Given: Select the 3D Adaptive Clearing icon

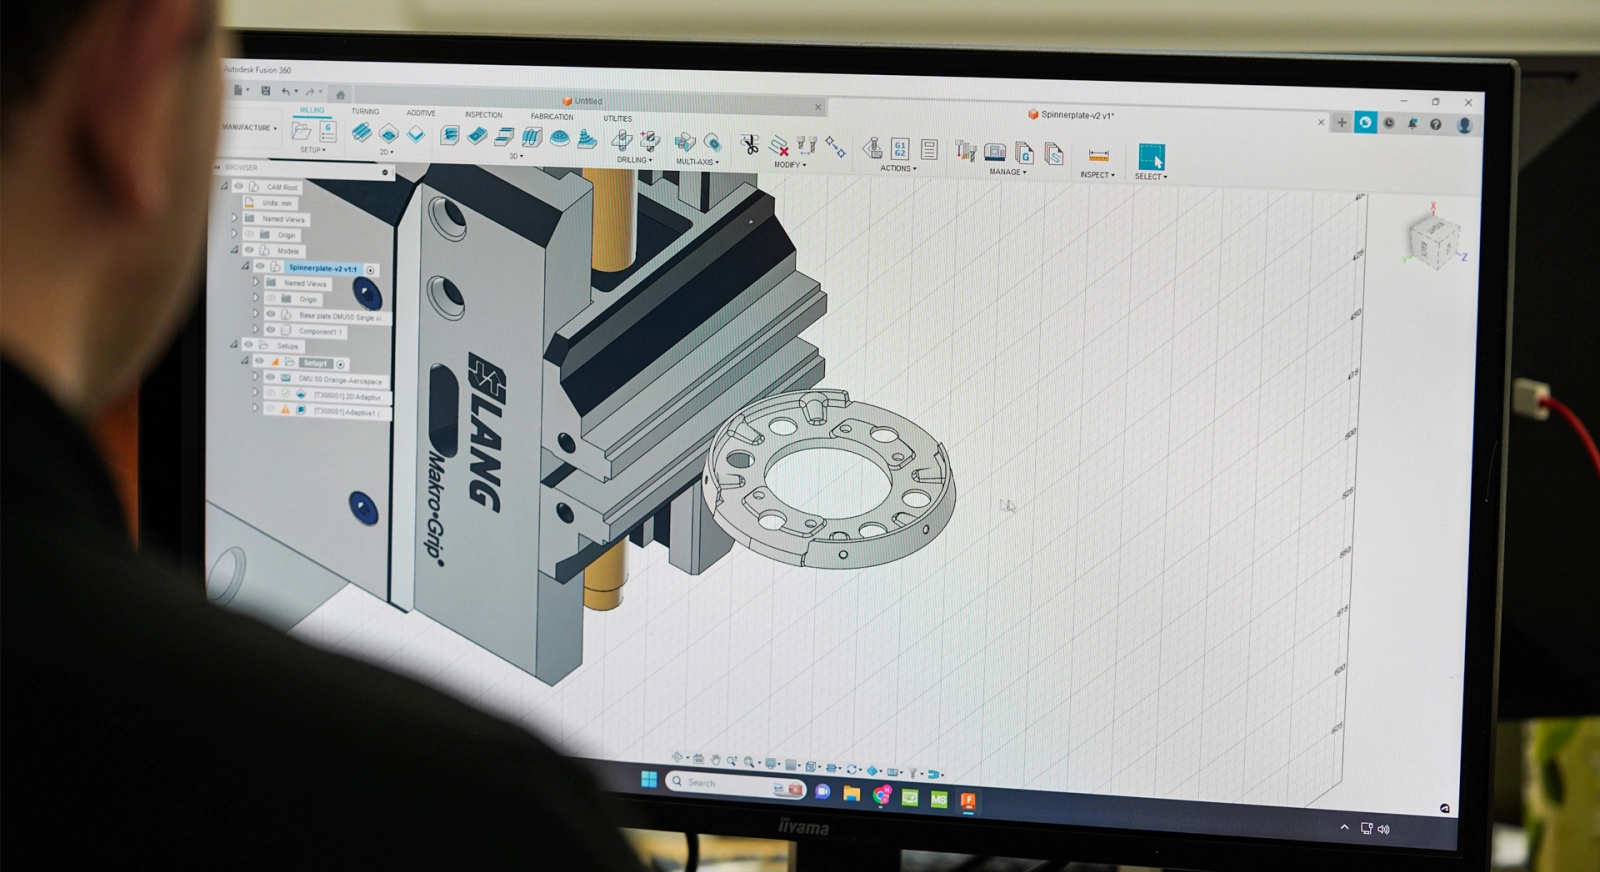Looking at the screenshot, I should [x=450, y=135].
